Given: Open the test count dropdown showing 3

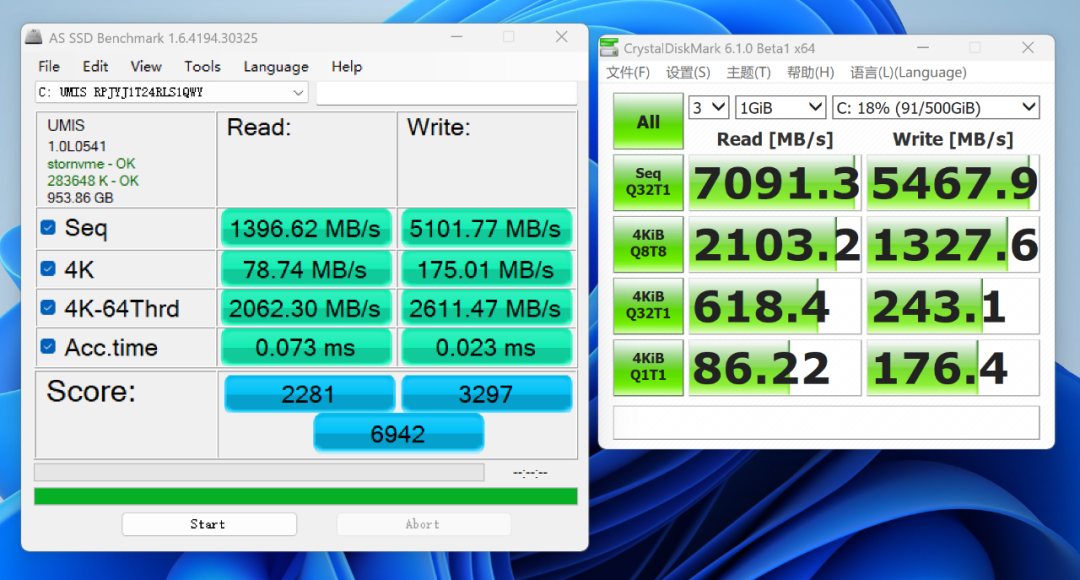Looking at the screenshot, I should tap(708, 107).
